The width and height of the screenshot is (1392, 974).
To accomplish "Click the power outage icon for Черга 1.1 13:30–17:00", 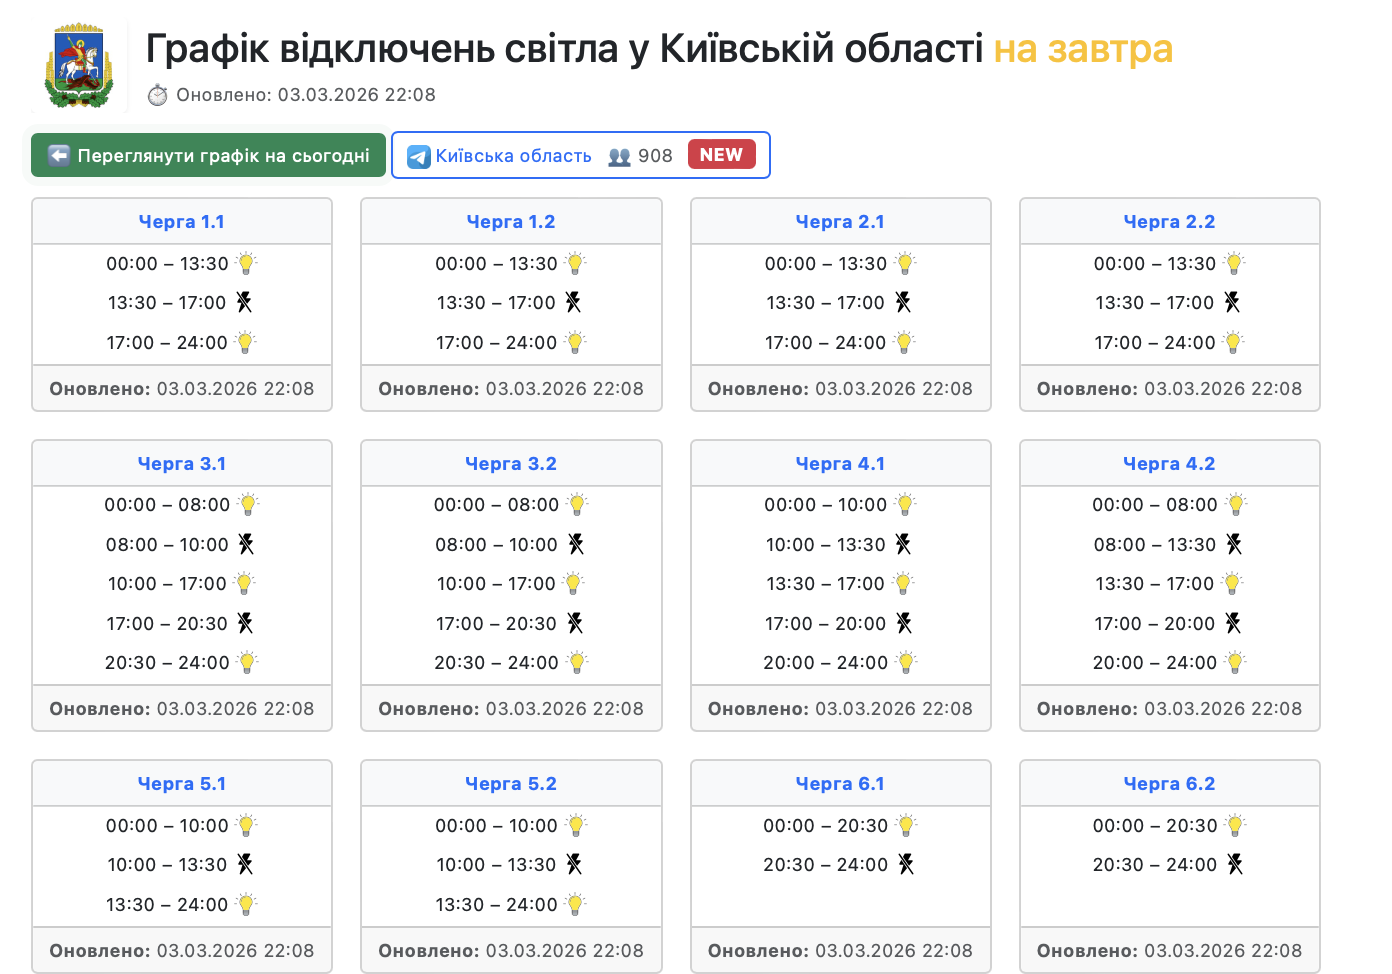I will click(244, 302).
